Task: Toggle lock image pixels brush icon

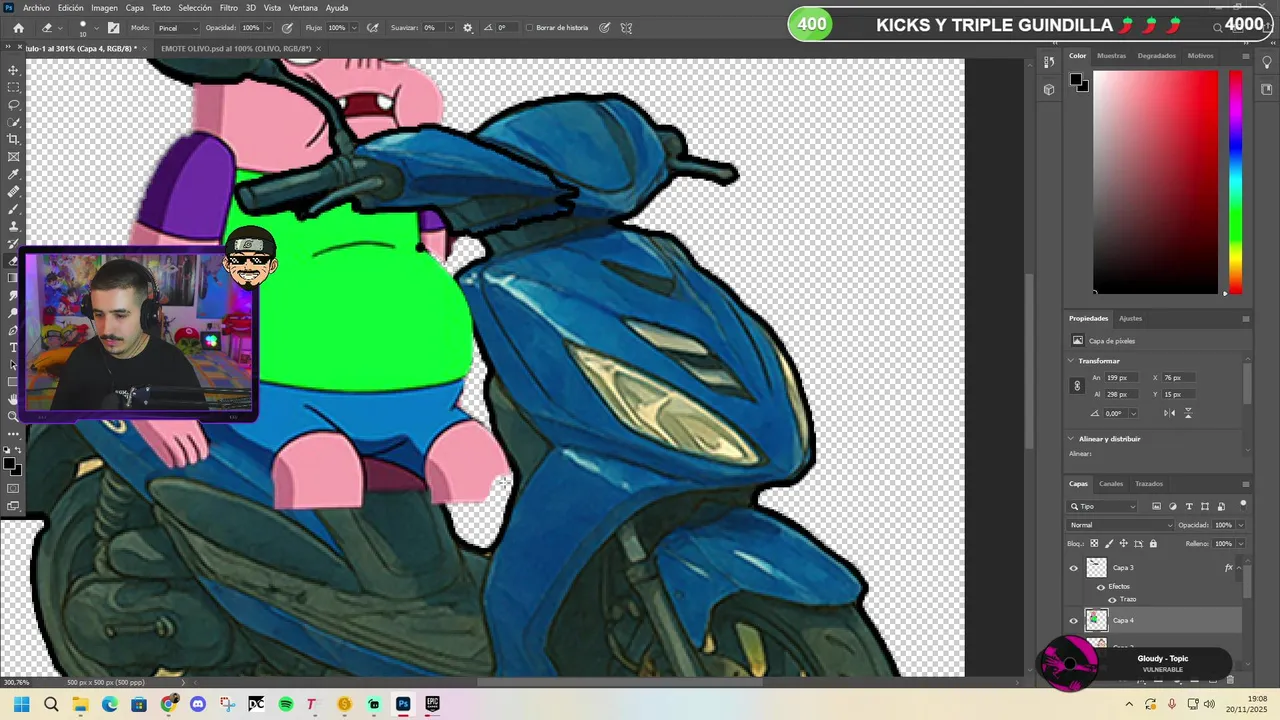Action: pos(1108,544)
